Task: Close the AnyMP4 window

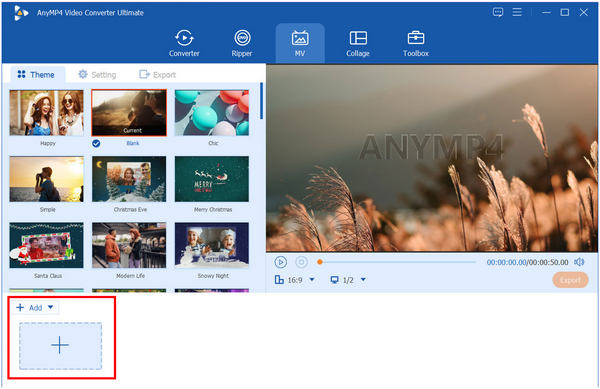Action: pyautogui.click(x=583, y=12)
